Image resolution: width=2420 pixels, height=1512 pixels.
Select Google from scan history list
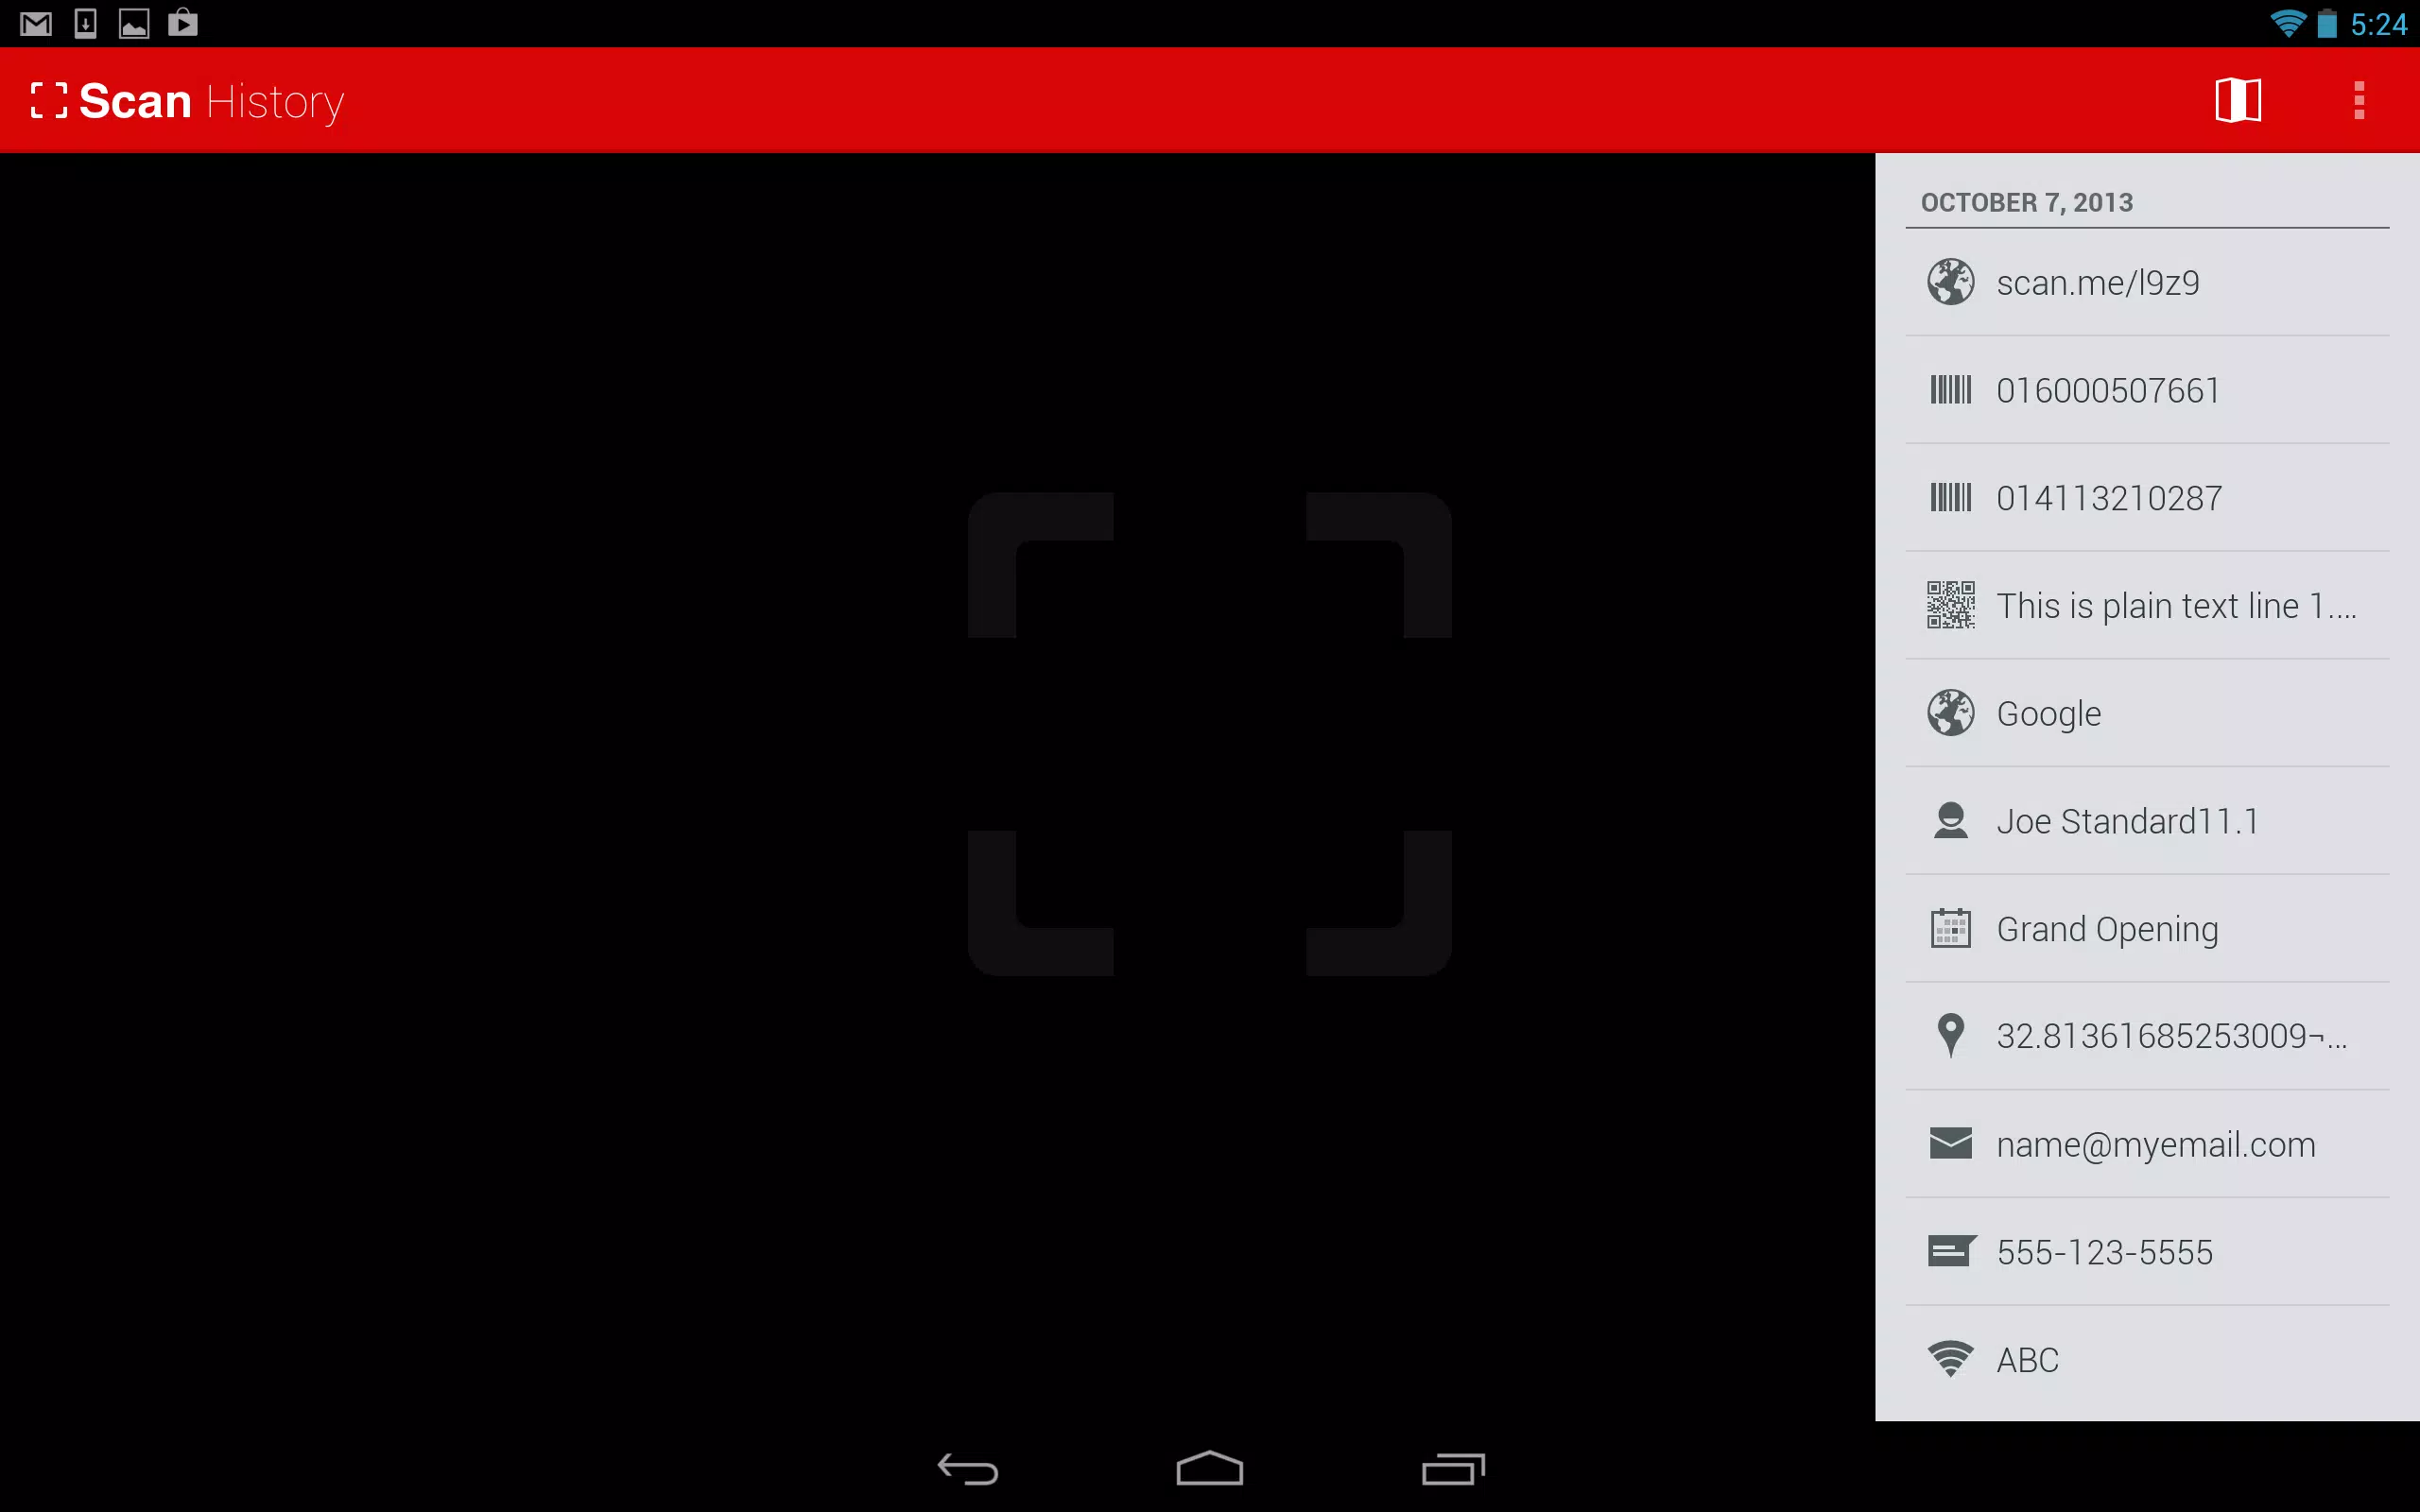point(2147,713)
